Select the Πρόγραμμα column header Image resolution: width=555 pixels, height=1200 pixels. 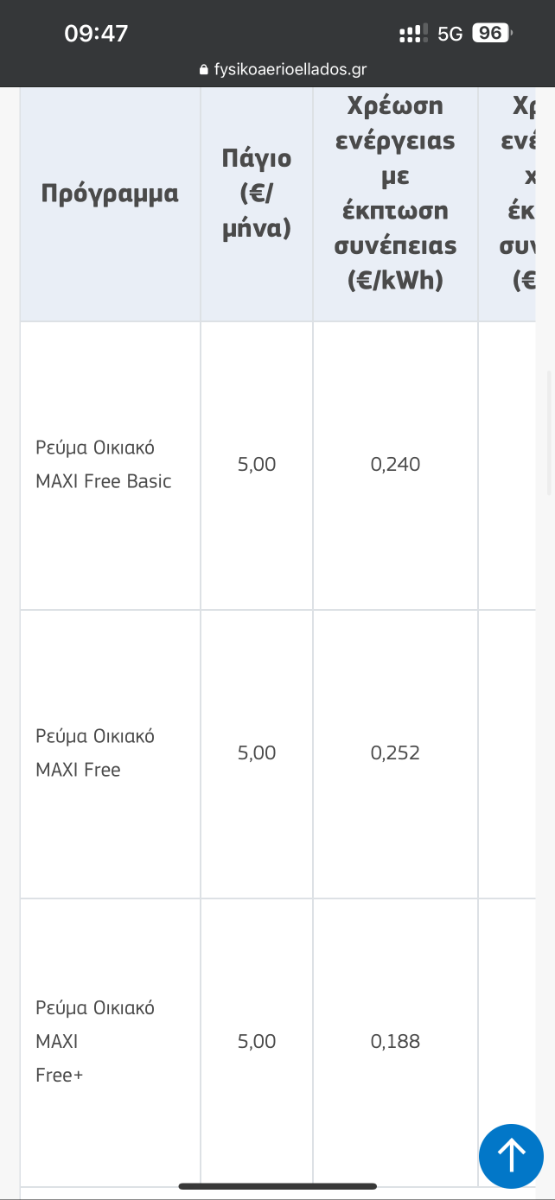point(110,194)
